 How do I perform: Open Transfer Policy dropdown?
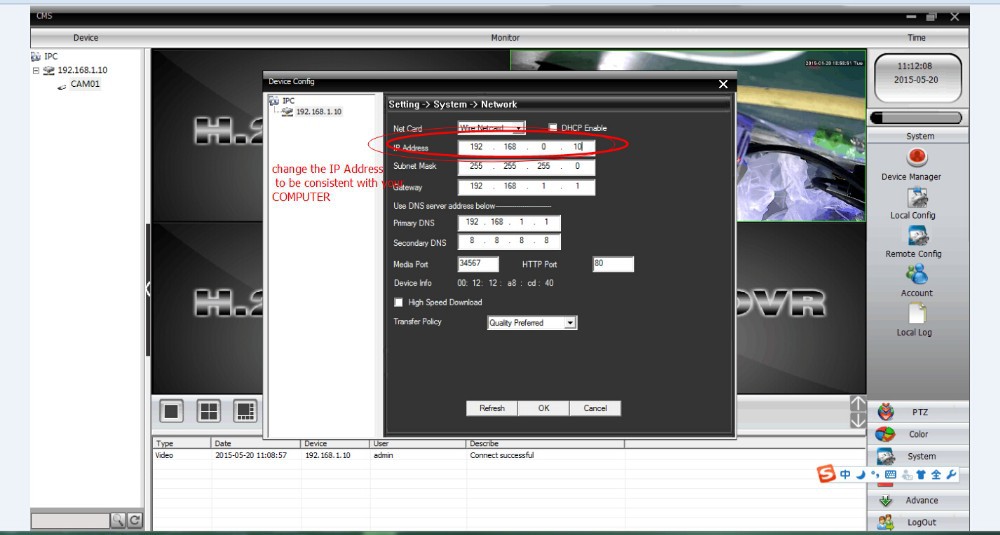(570, 323)
